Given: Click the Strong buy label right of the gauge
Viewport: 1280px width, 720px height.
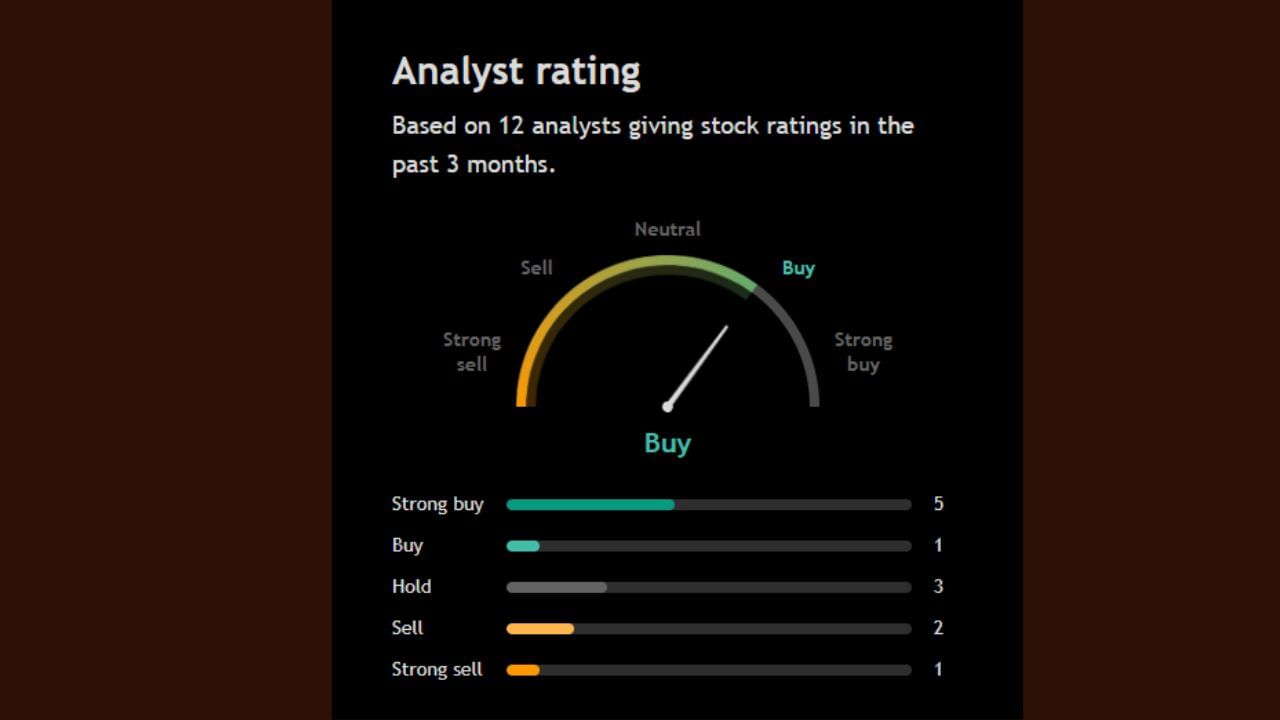Looking at the screenshot, I should [x=863, y=352].
